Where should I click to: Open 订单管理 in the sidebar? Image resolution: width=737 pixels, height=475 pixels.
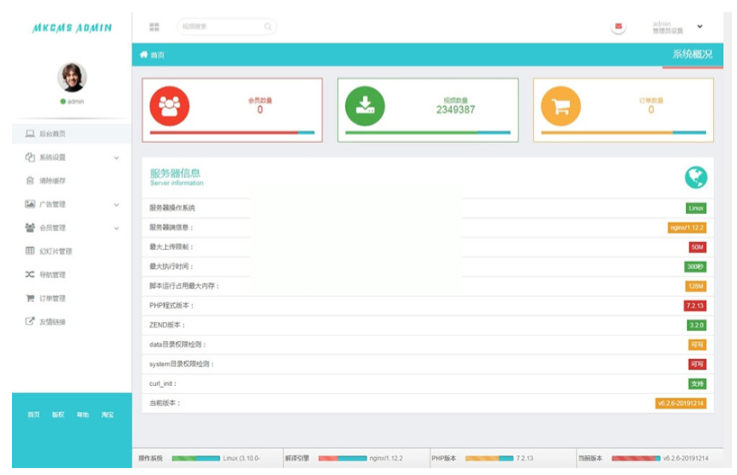[52, 298]
